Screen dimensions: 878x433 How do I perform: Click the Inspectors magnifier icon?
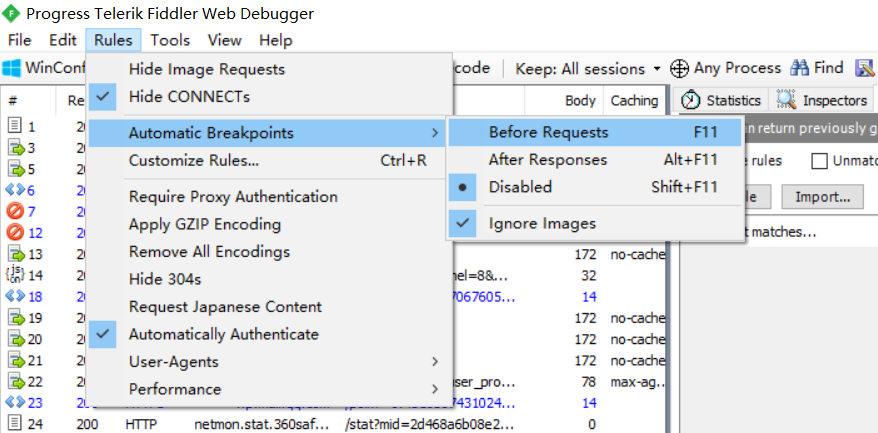786,100
